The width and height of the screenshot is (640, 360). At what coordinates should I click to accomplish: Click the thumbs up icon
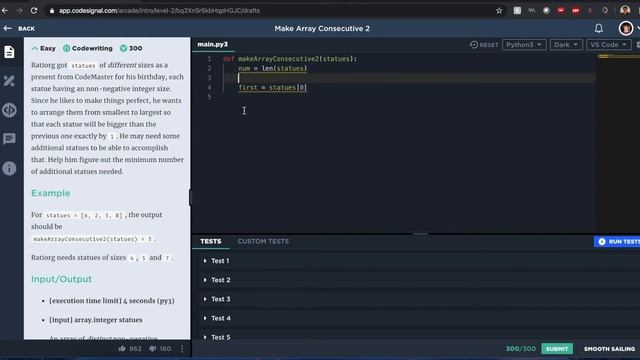pyautogui.click(x=122, y=349)
